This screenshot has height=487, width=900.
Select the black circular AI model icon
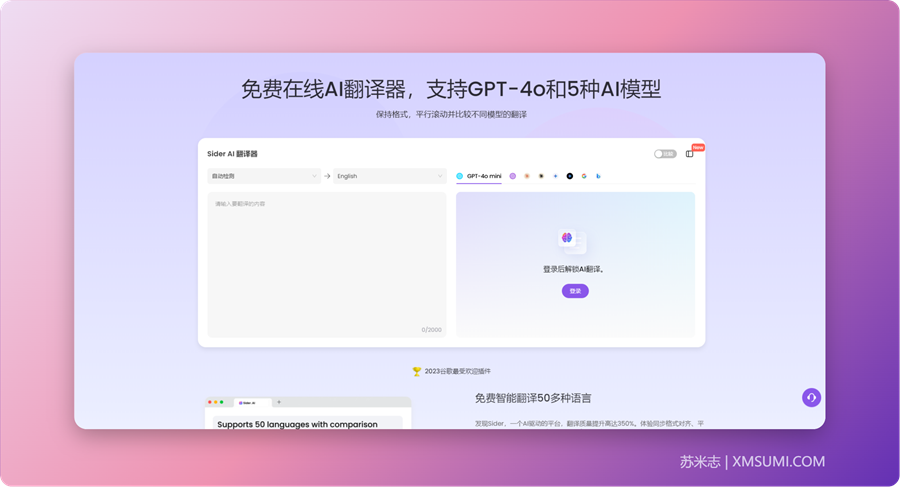(x=570, y=176)
